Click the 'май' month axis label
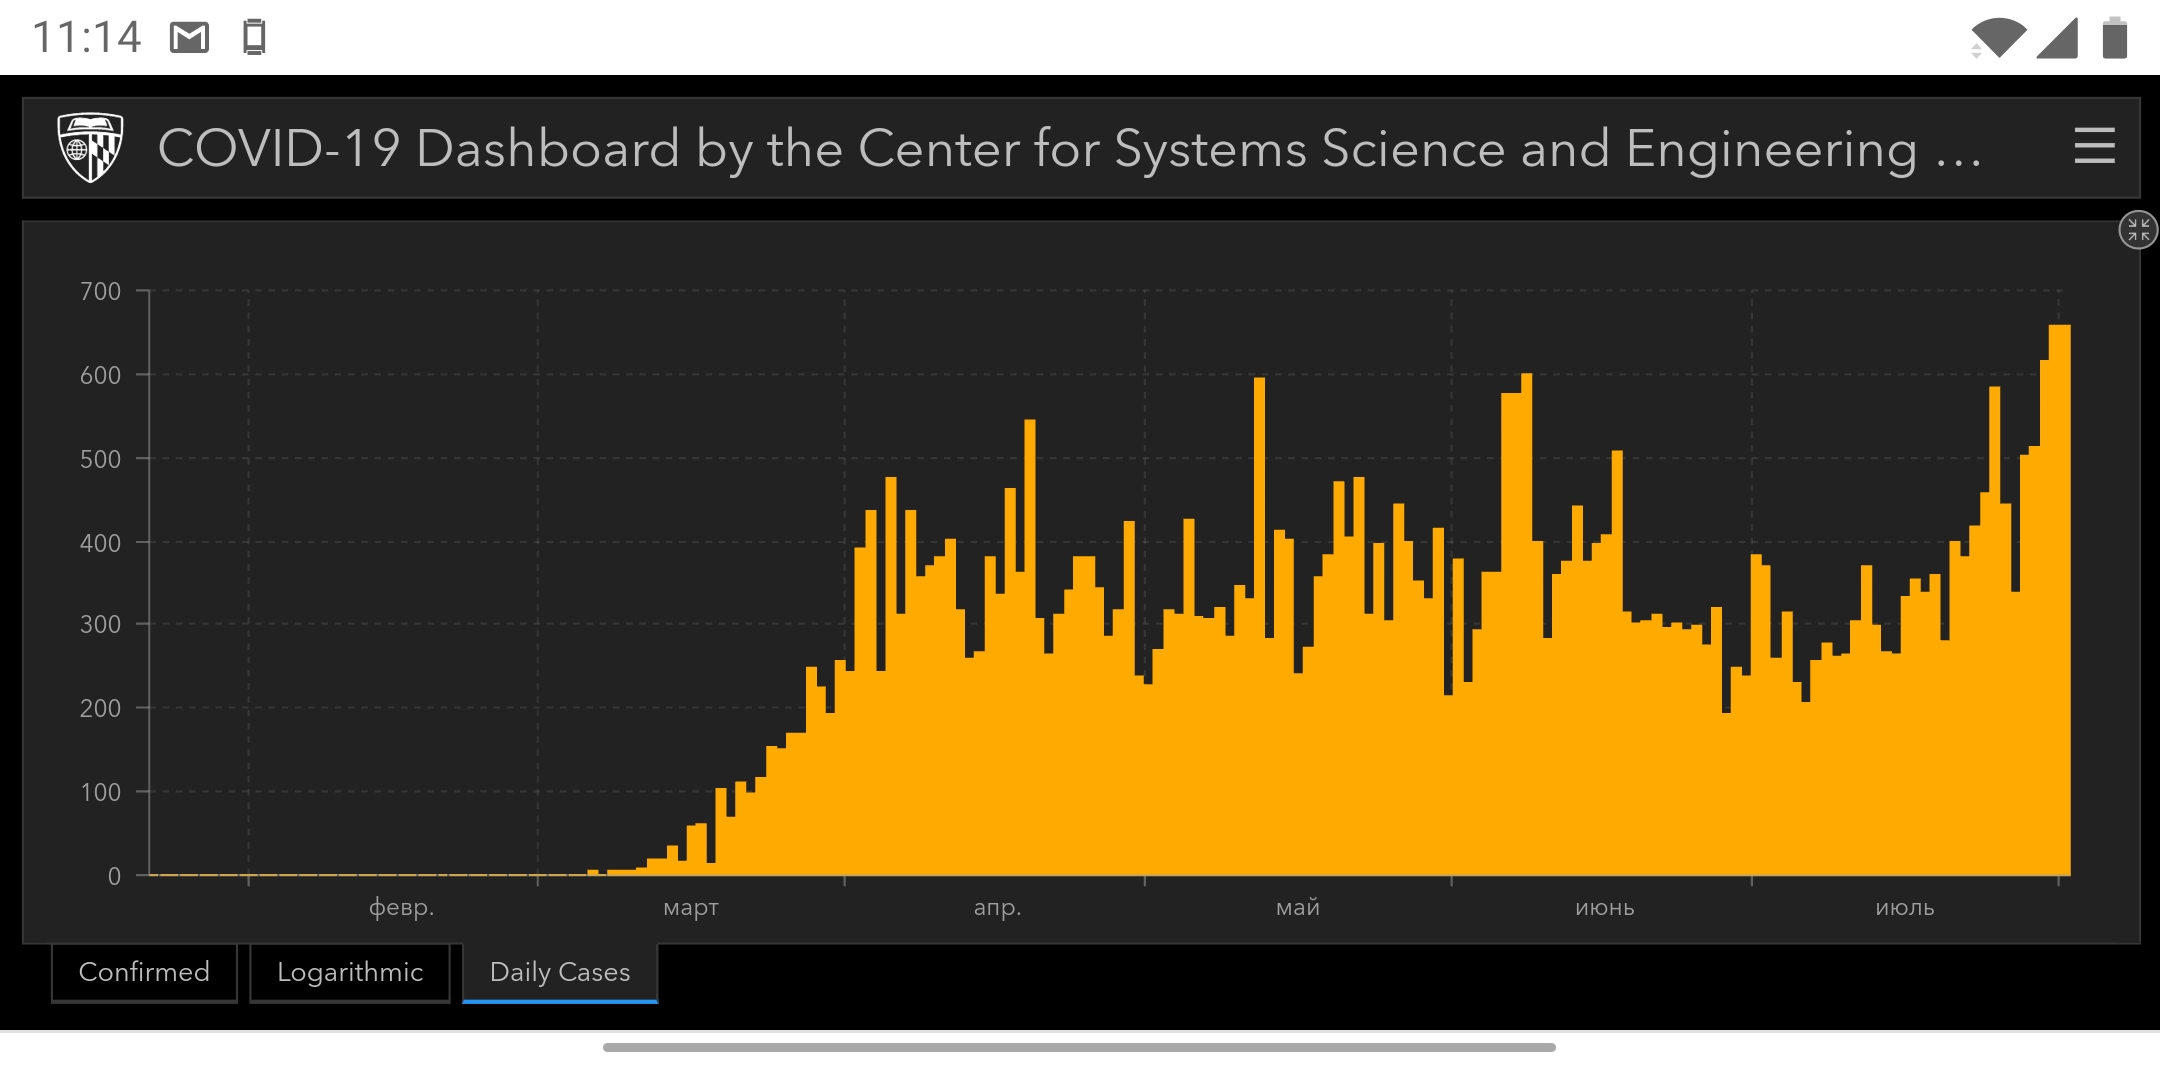This screenshot has width=2160, height=1080. (1298, 908)
